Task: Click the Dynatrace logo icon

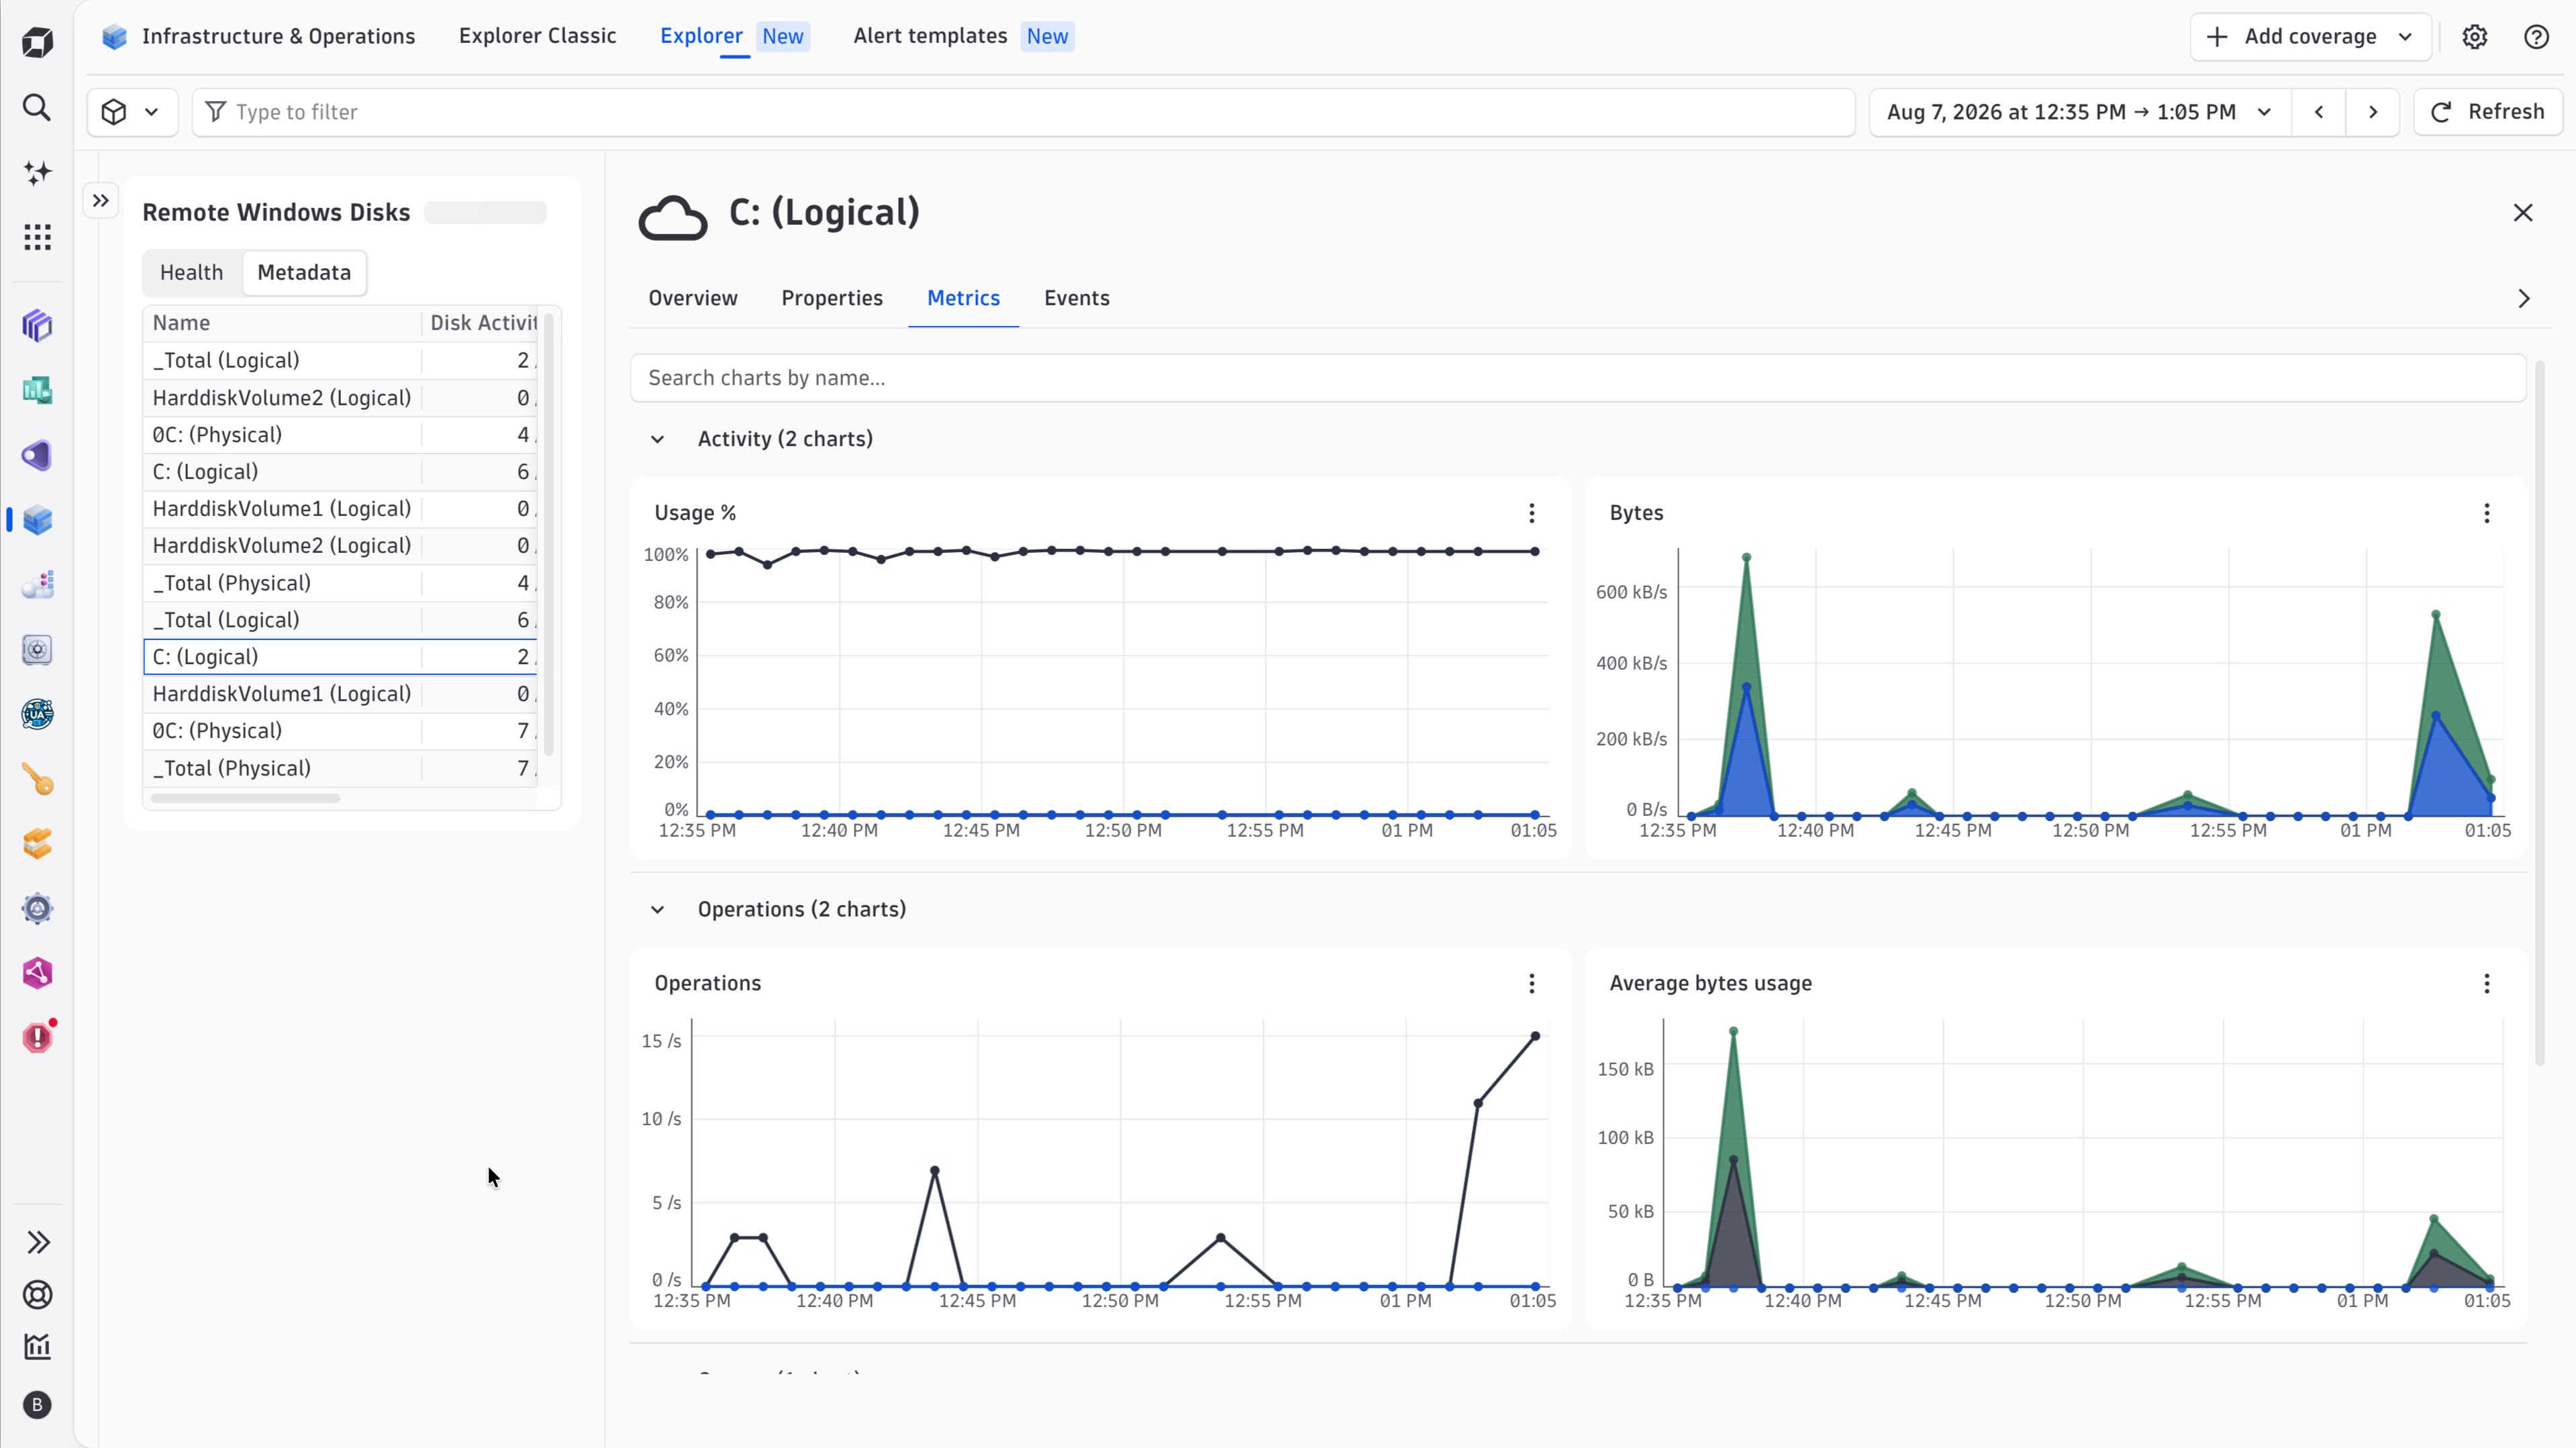Action: click(x=37, y=42)
